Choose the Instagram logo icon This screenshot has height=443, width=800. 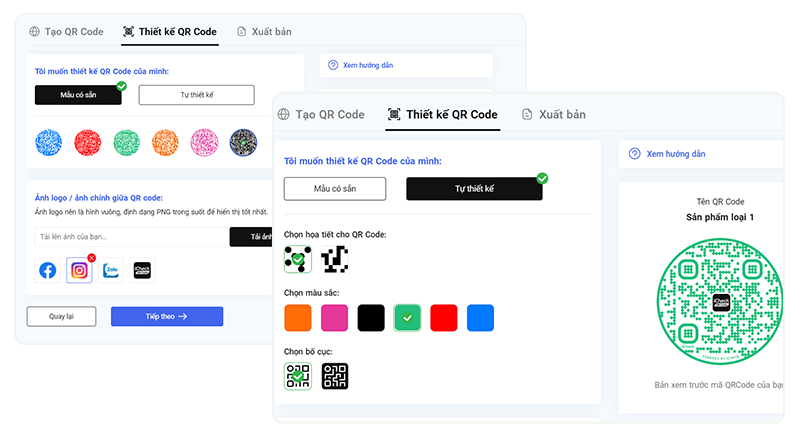[79, 270]
